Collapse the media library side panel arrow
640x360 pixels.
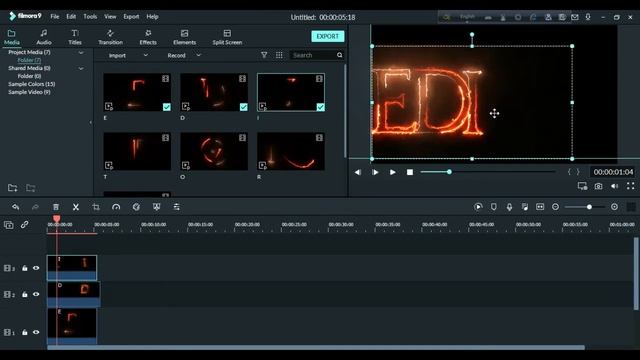91,122
